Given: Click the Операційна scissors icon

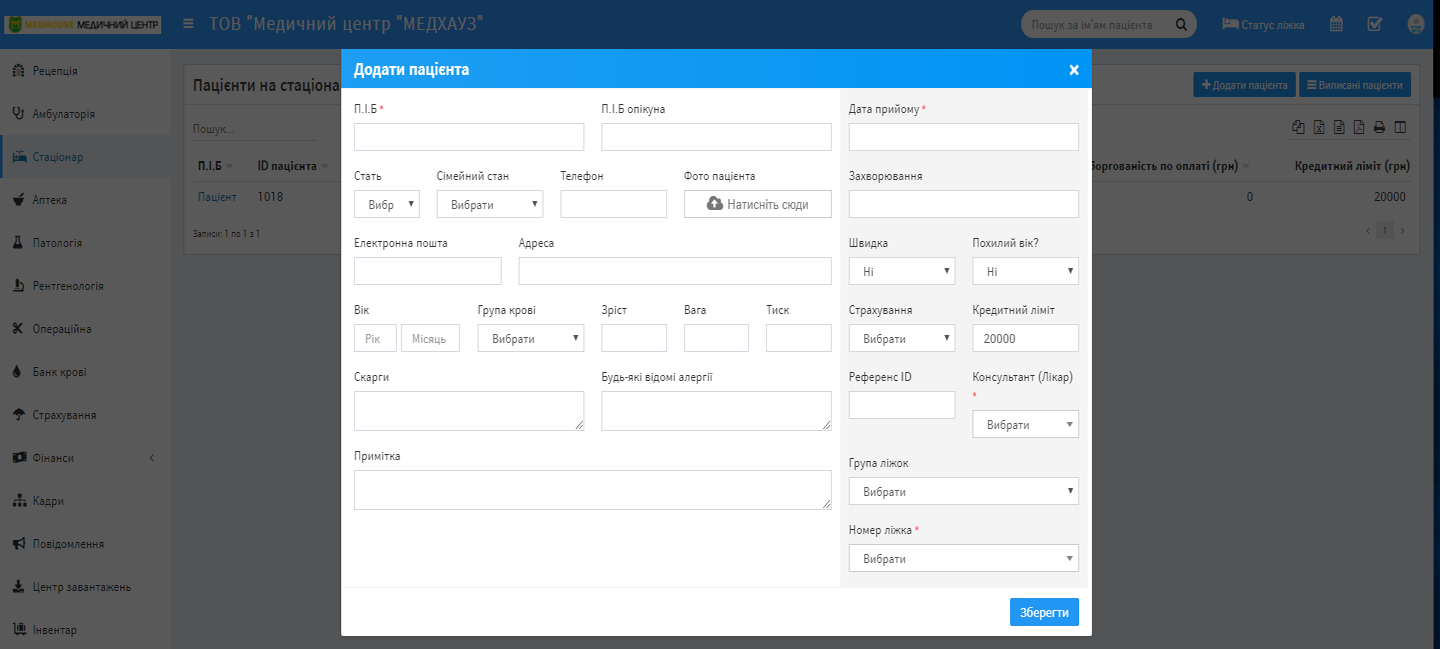Looking at the screenshot, I should pos(18,329).
